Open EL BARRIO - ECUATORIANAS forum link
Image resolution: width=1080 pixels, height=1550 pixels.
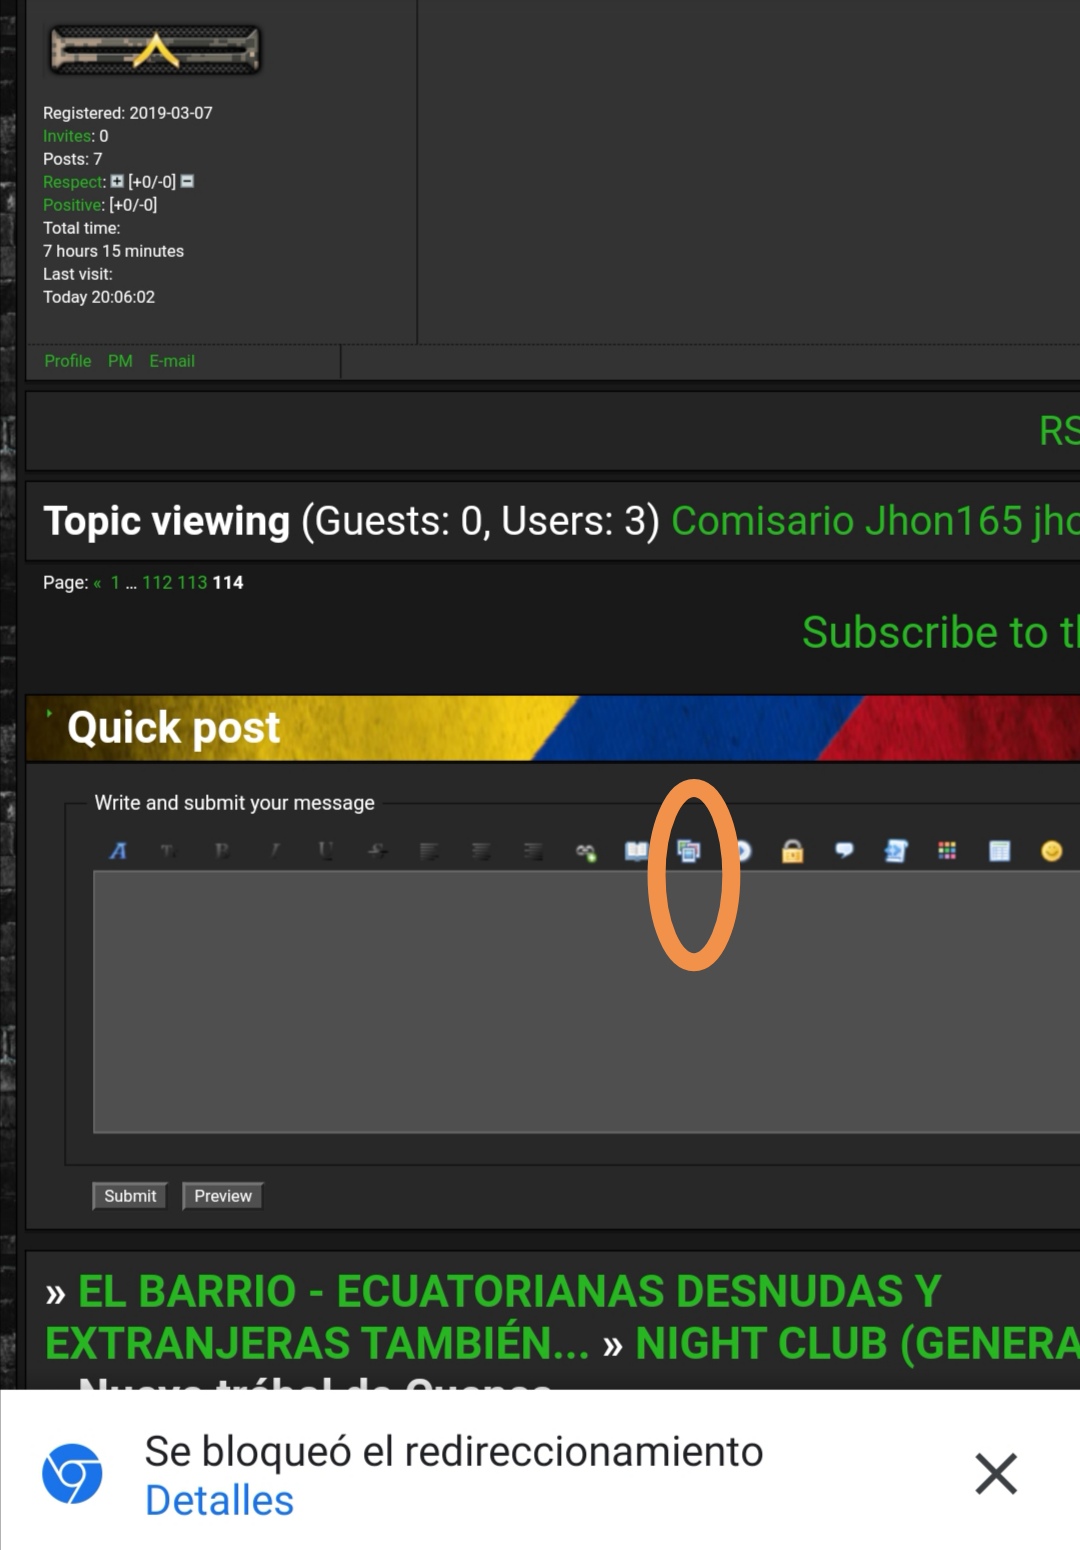pyautogui.click(x=494, y=1317)
